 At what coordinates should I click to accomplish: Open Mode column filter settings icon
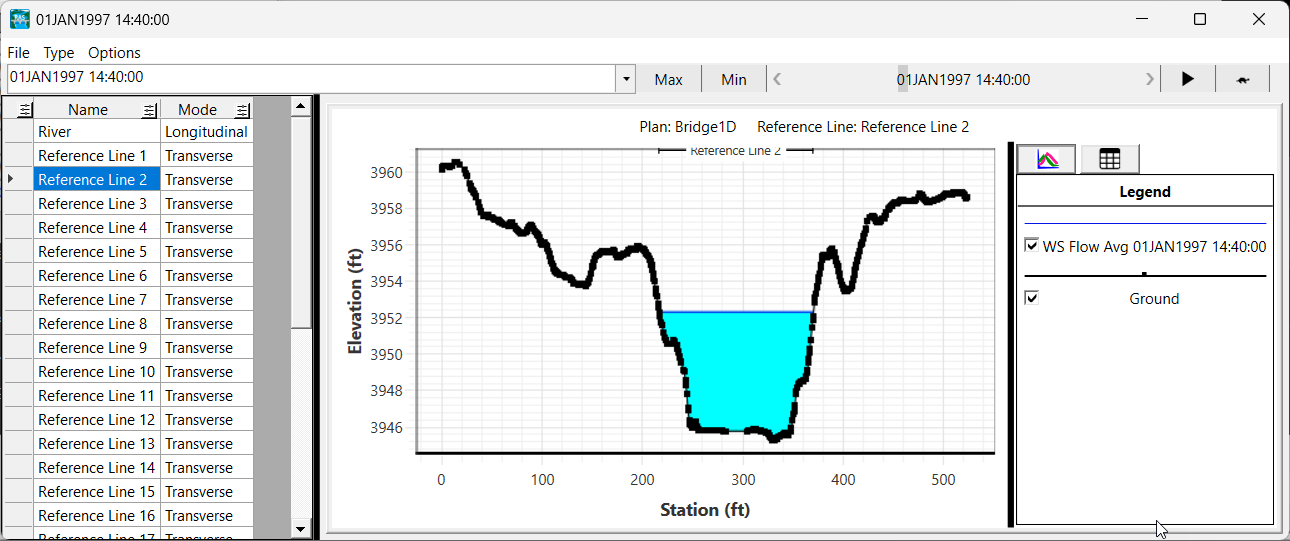(x=242, y=110)
